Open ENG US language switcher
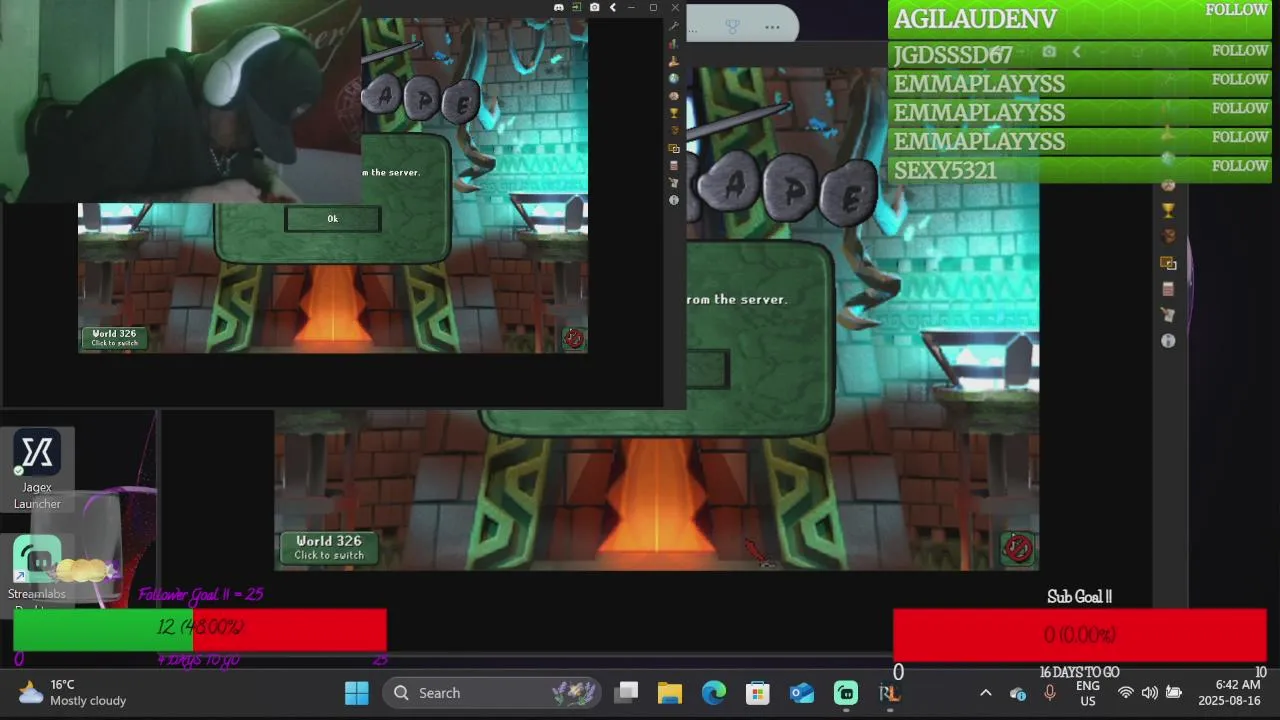 (x=1088, y=693)
